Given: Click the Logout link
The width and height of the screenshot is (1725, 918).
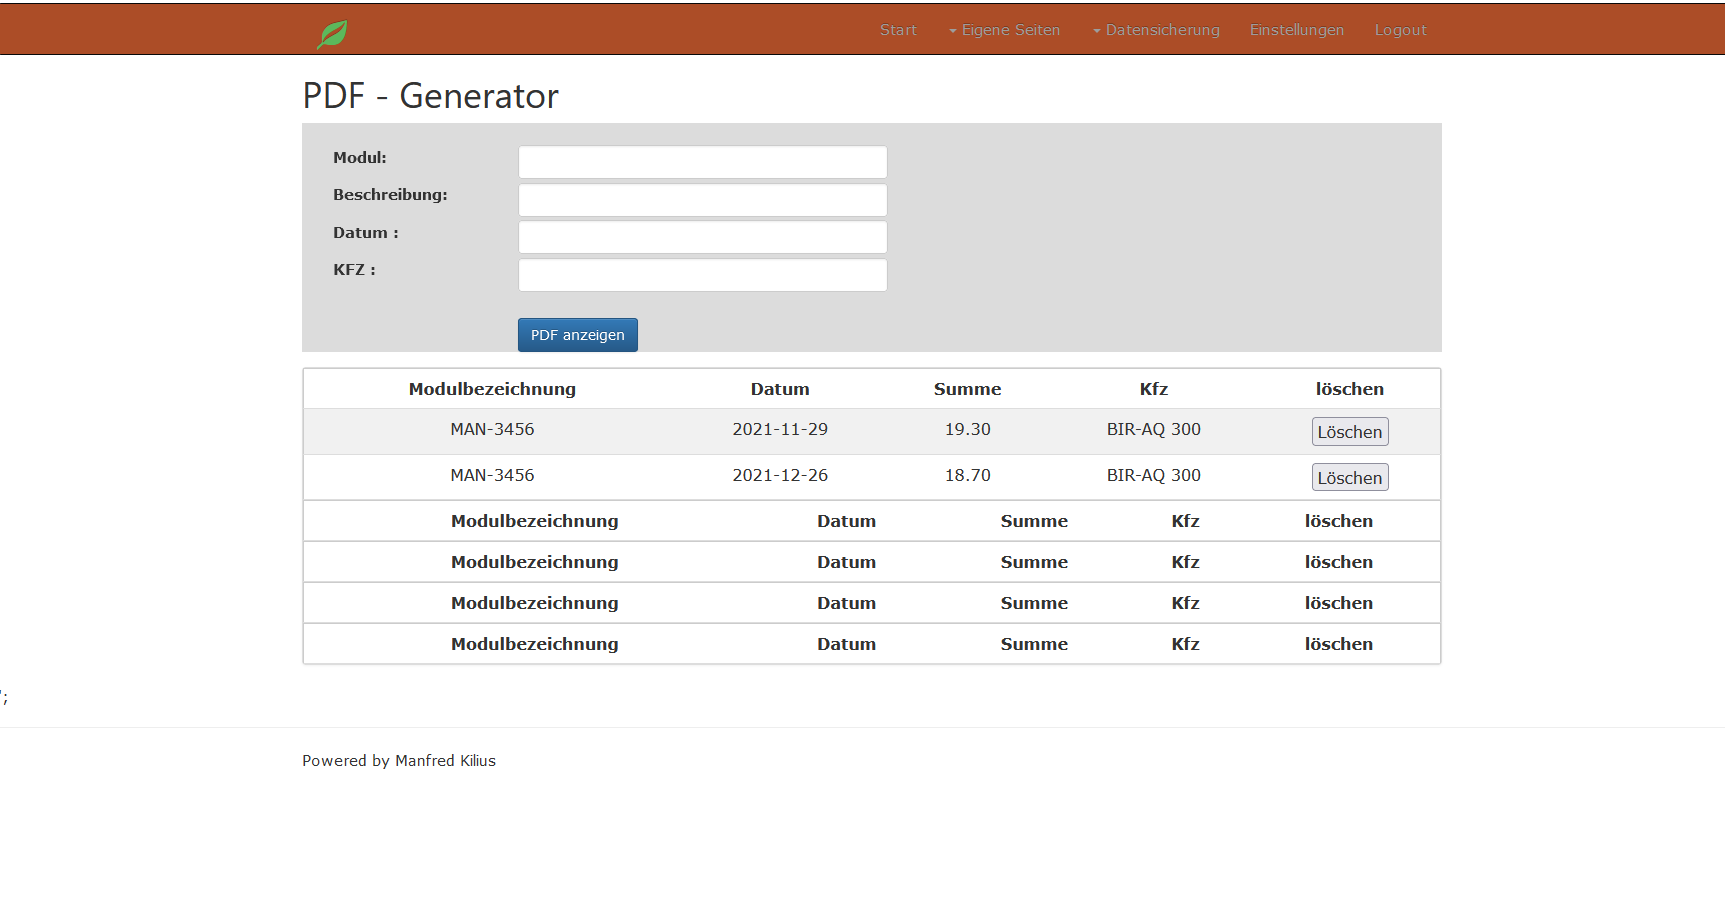Looking at the screenshot, I should (1400, 30).
